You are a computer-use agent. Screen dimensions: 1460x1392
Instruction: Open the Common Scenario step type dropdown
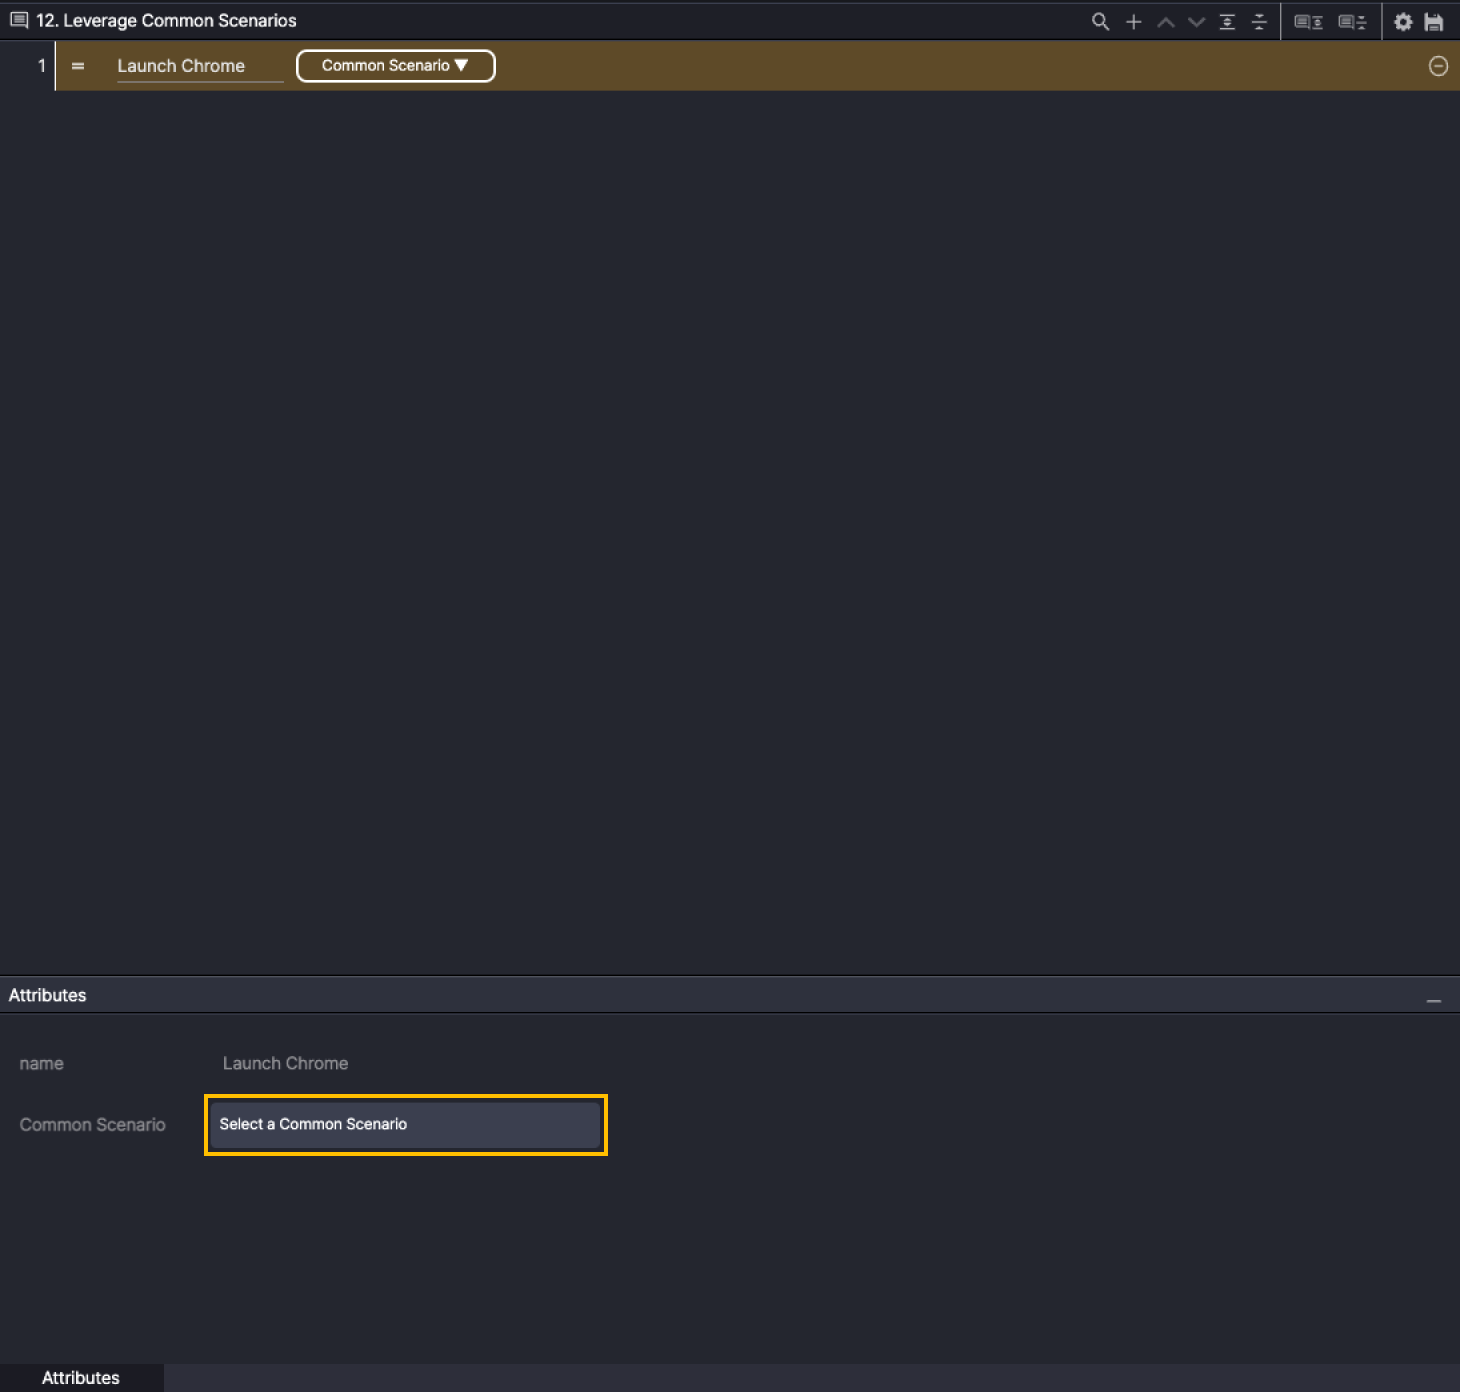(395, 66)
